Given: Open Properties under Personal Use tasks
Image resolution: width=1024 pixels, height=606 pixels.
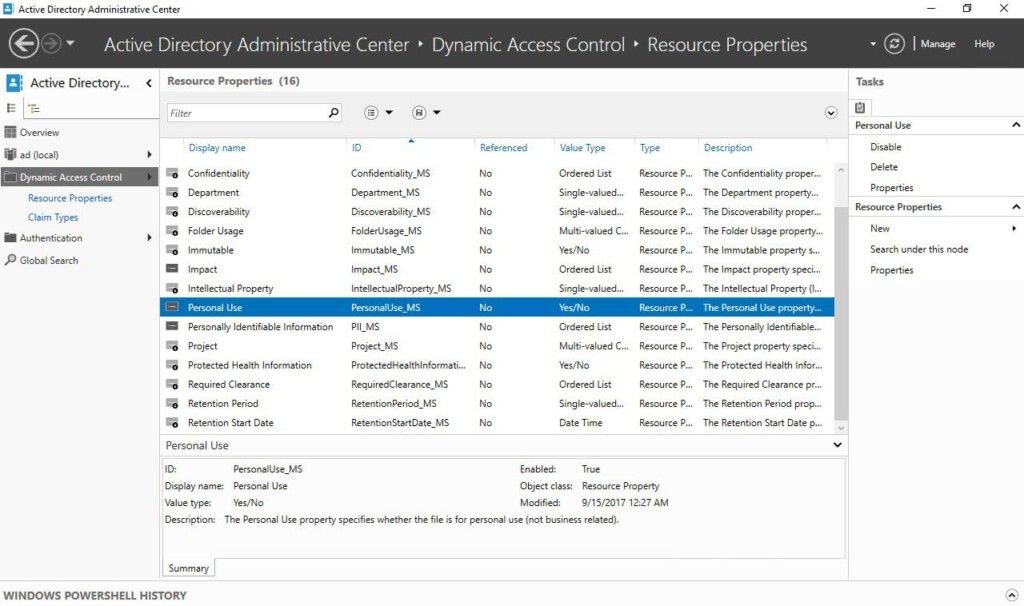Looking at the screenshot, I should [x=891, y=187].
